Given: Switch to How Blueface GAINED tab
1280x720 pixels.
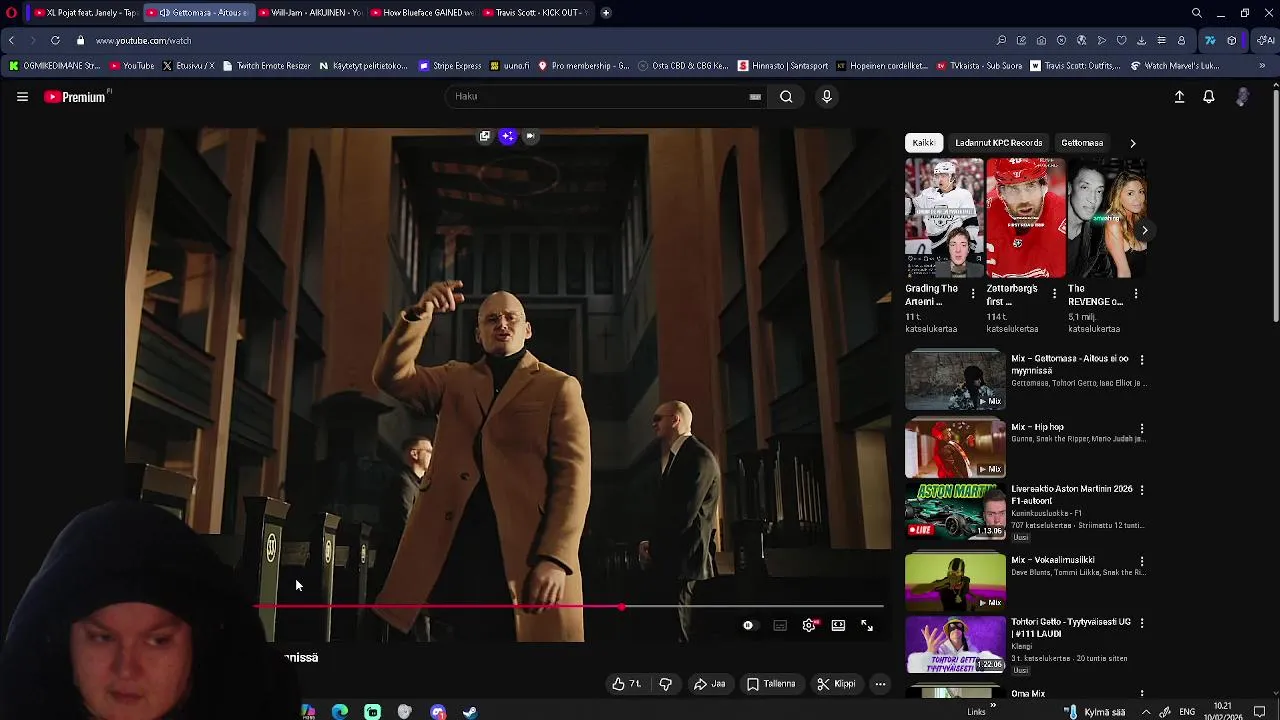Looking at the screenshot, I should pos(421,13).
